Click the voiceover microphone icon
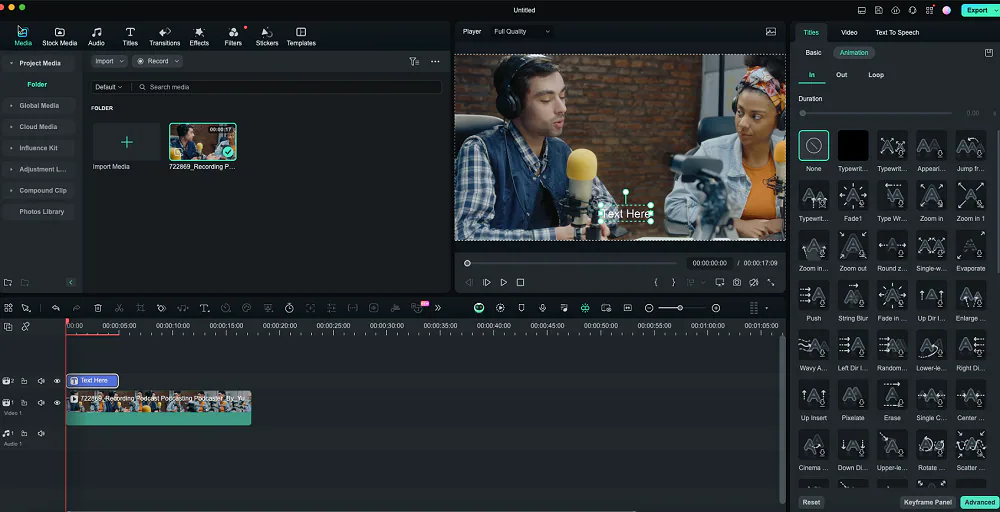 [542, 308]
